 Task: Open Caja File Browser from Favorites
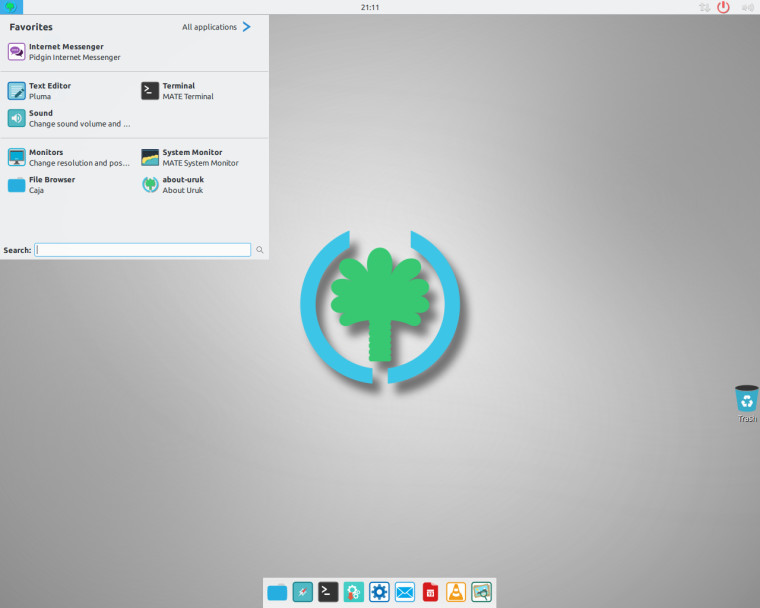[x=42, y=185]
